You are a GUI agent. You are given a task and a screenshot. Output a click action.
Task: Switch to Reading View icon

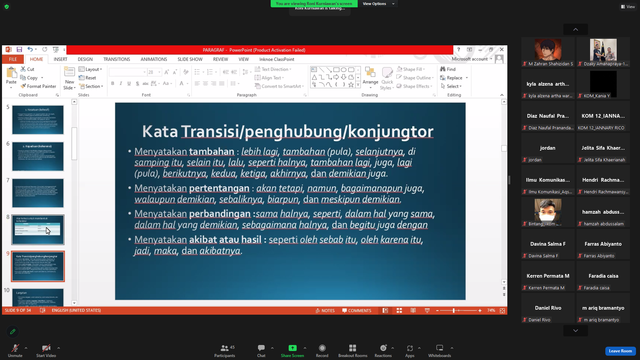[413, 311]
